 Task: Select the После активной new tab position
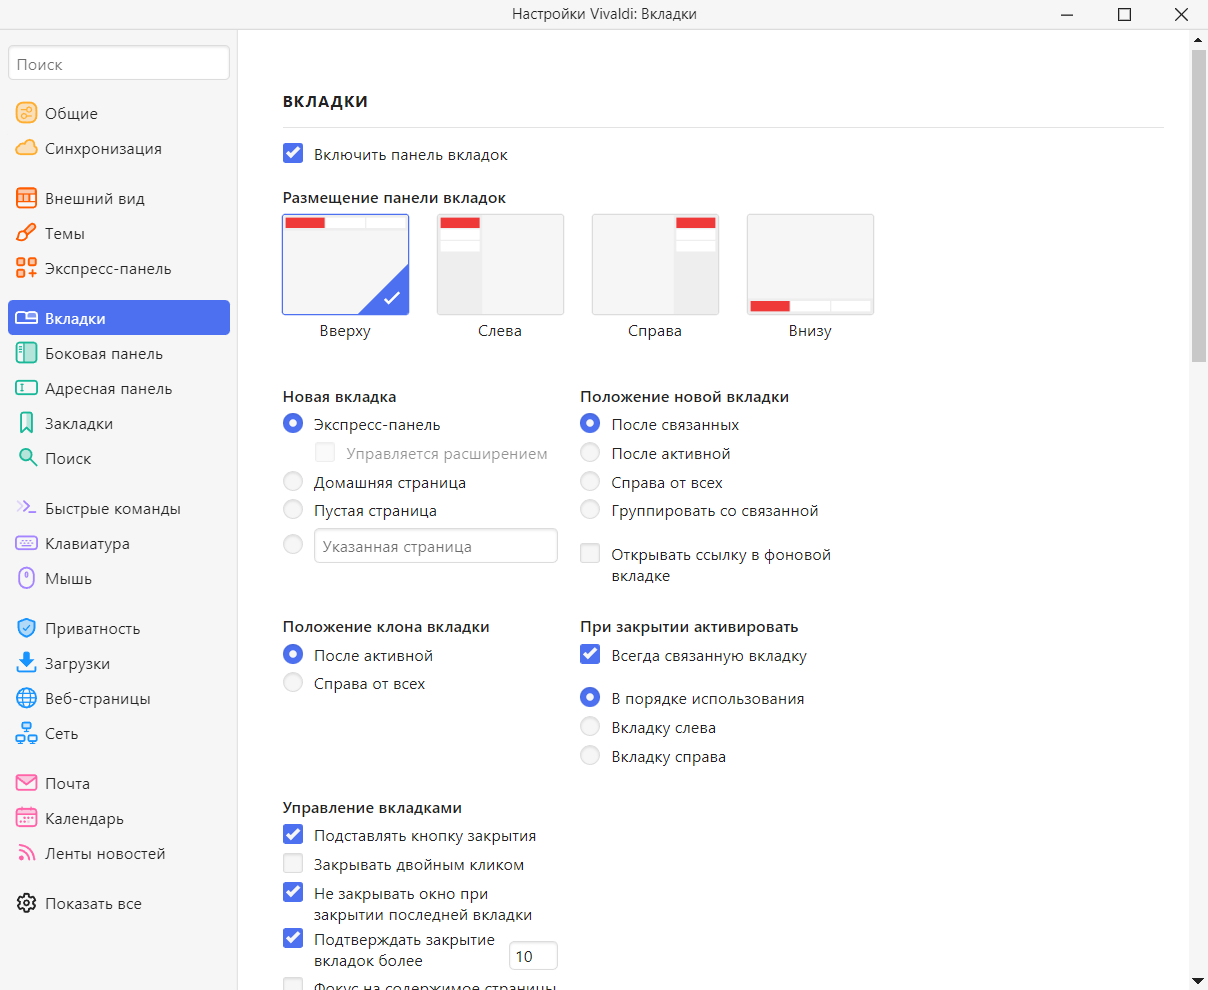(x=590, y=453)
